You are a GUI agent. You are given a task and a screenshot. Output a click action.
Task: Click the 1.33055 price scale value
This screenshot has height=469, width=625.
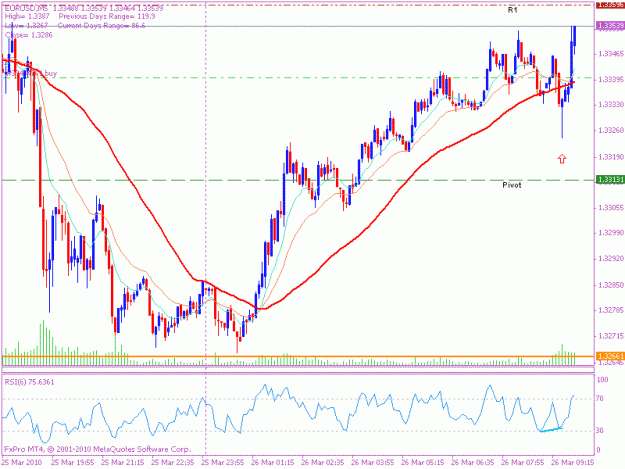click(x=611, y=208)
